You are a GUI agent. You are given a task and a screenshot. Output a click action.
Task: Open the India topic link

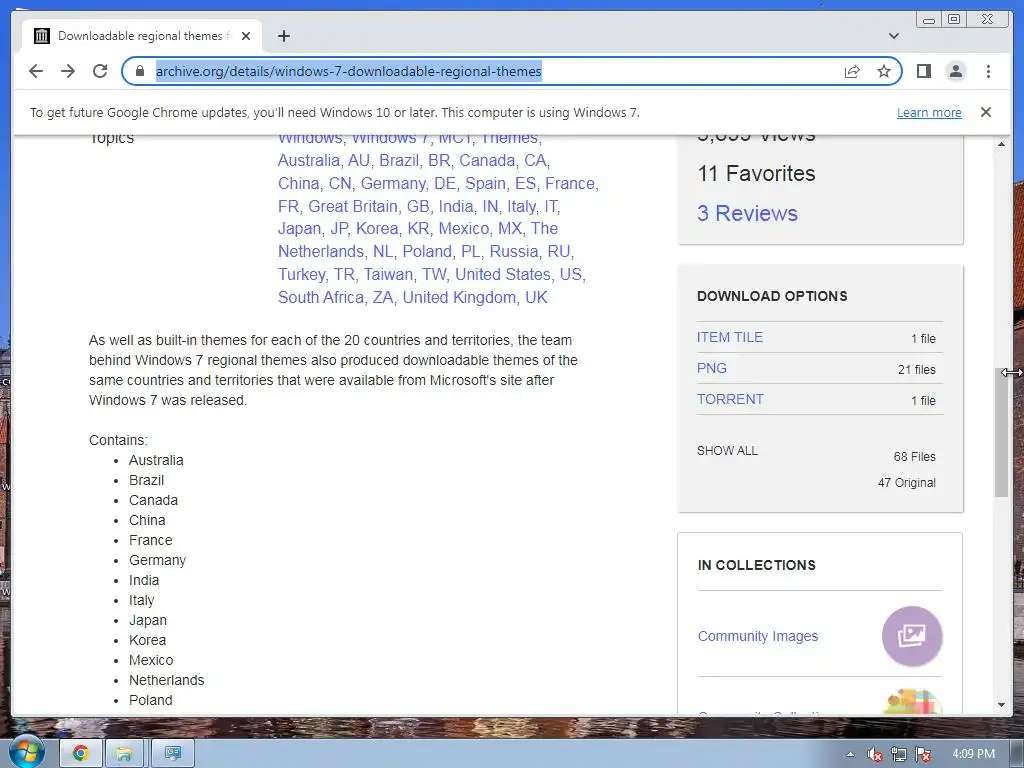coord(456,206)
